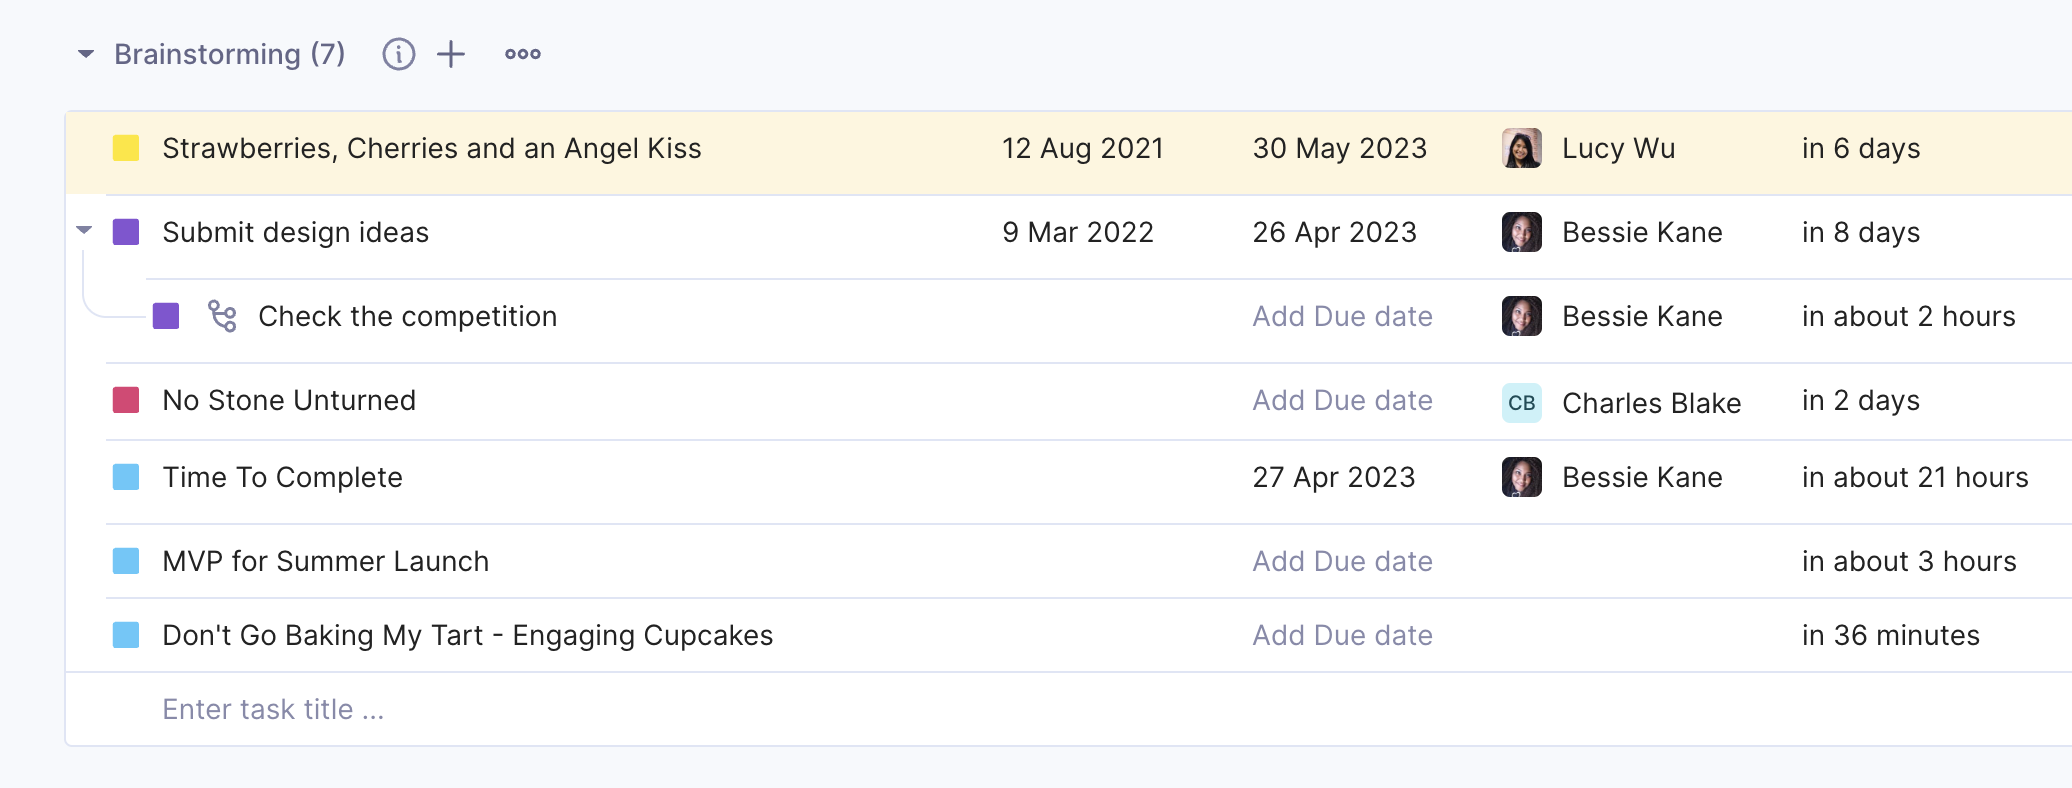Add a due date for Check the competition
Screen dimensions: 2072x788
1342,316
